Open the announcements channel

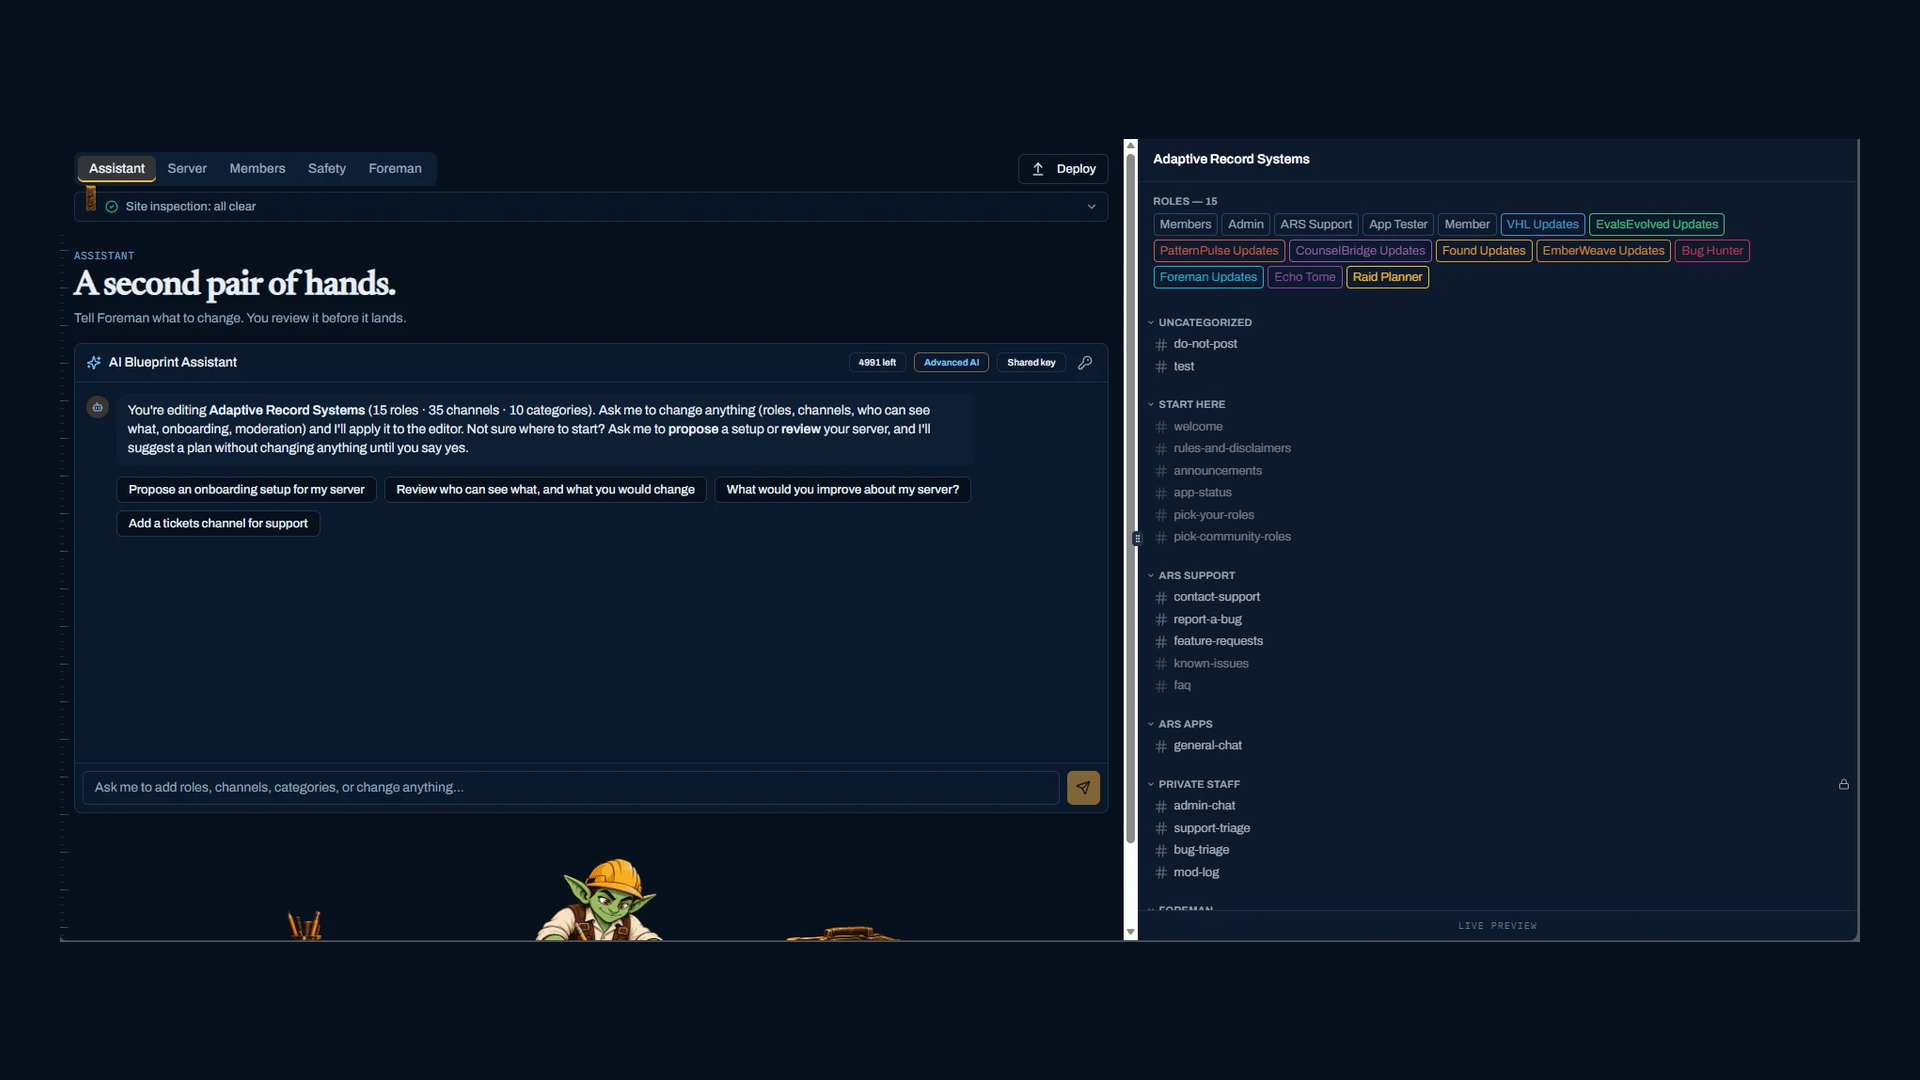(1217, 471)
